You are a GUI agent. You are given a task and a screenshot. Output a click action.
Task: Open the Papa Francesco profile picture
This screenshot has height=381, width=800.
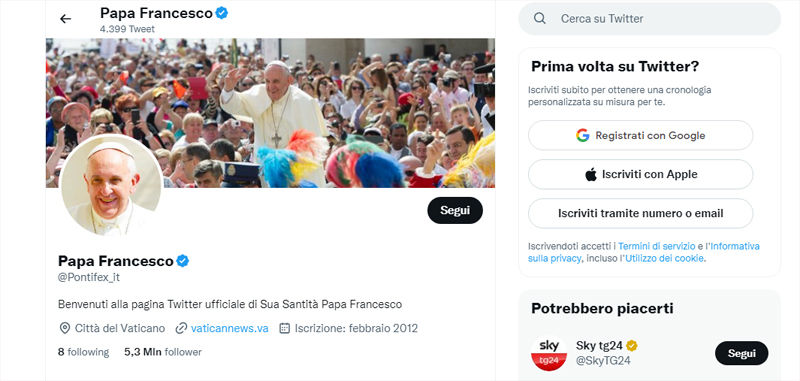coord(111,185)
